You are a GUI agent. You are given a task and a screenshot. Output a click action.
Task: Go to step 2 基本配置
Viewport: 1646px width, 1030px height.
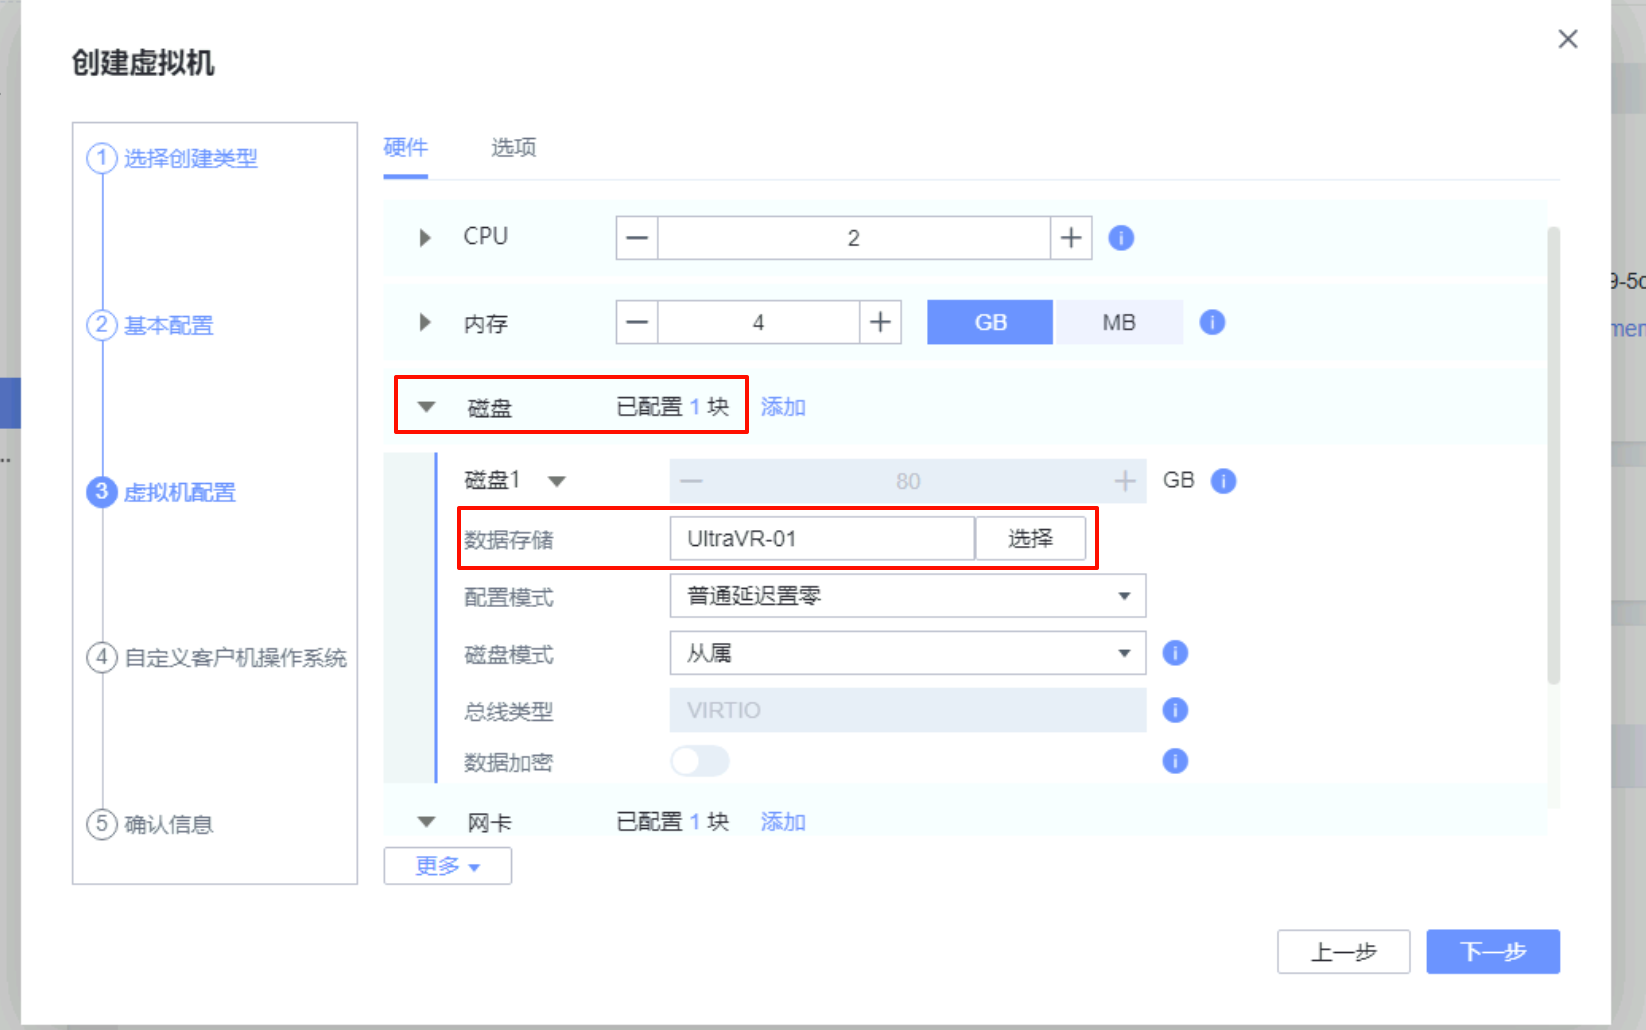pos(168,325)
